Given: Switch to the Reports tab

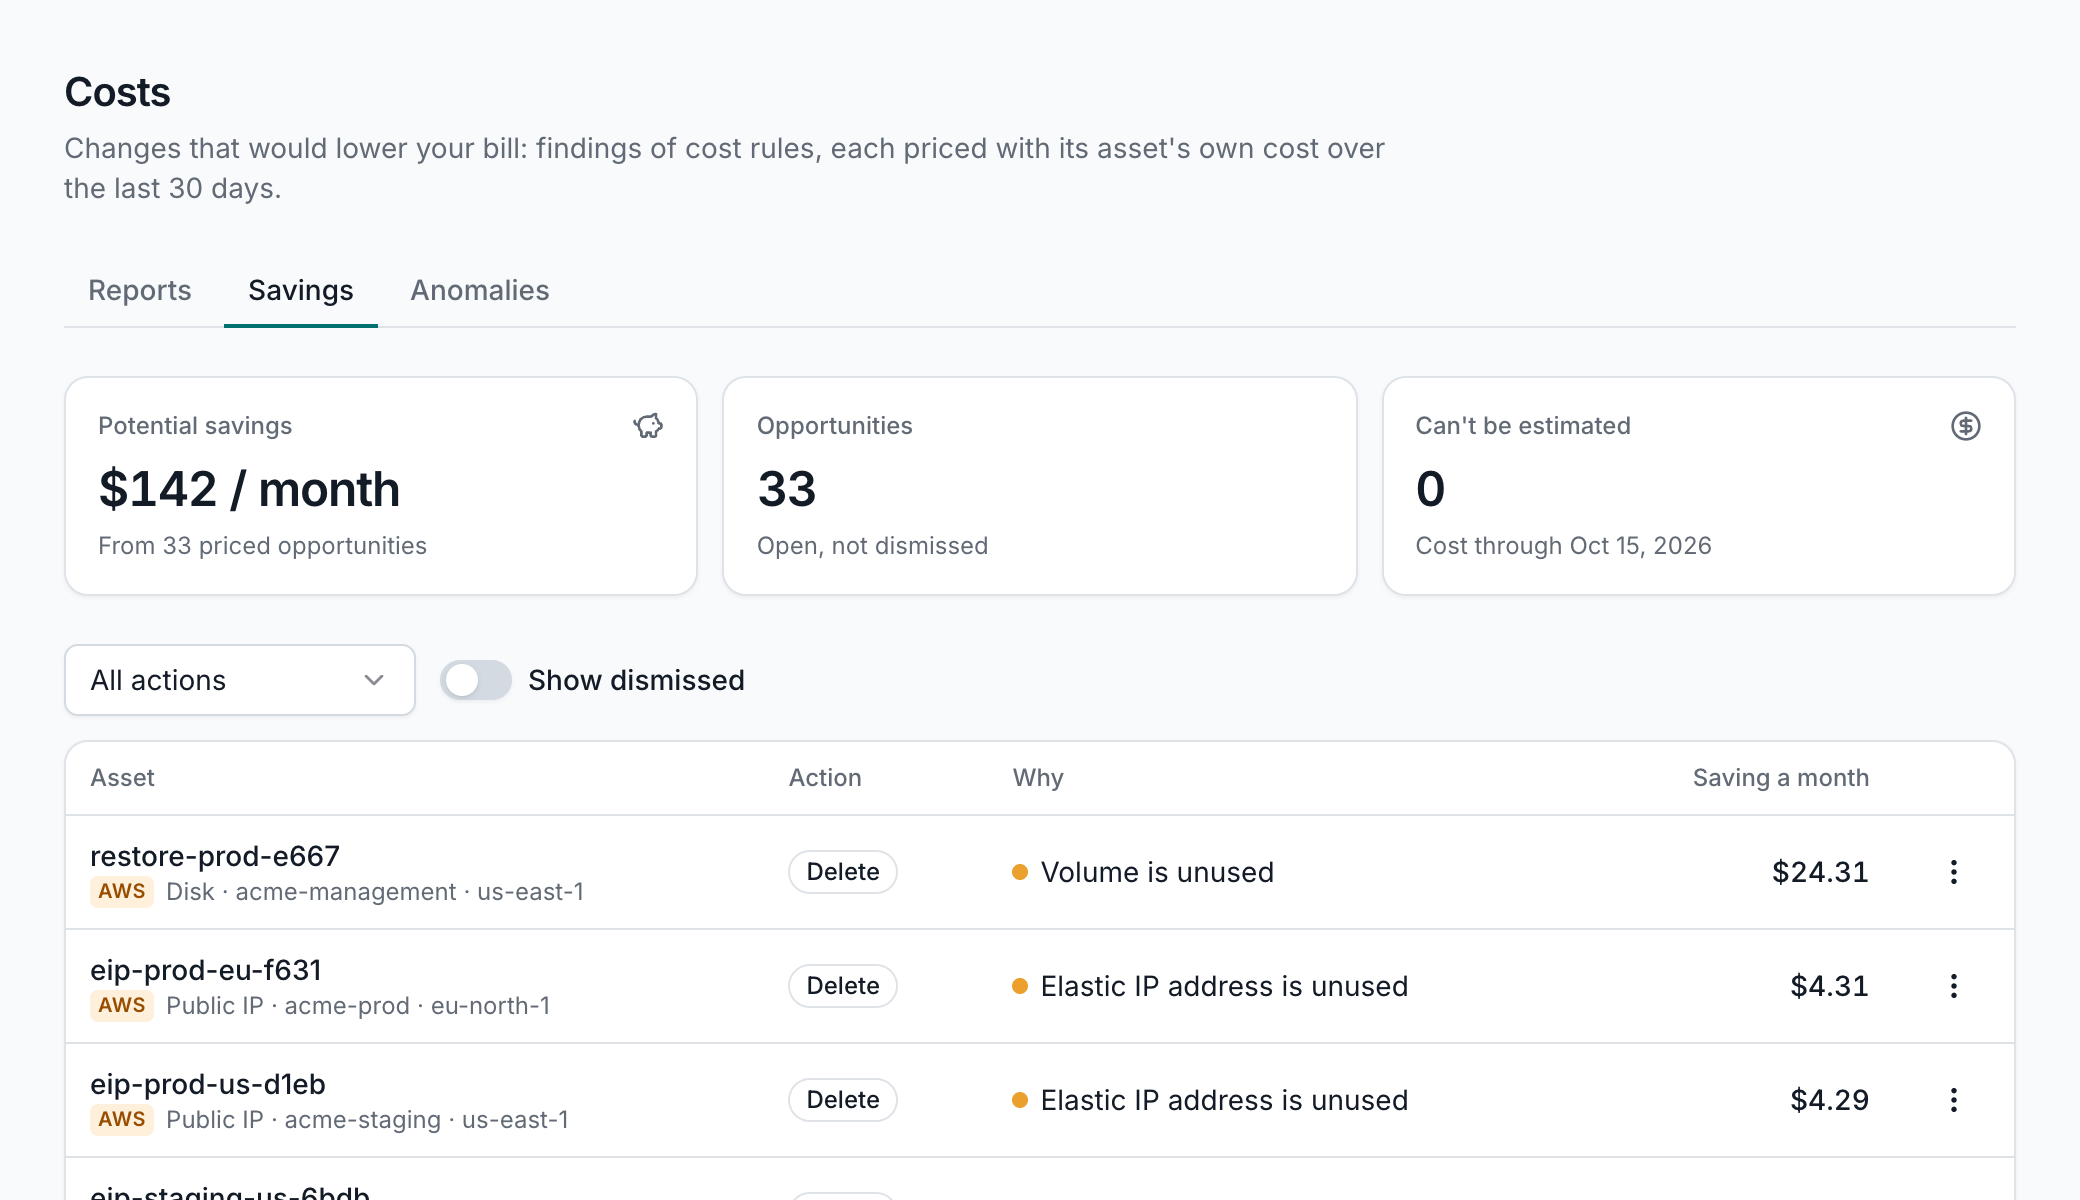Looking at the screenshot, I should point(140,290).
